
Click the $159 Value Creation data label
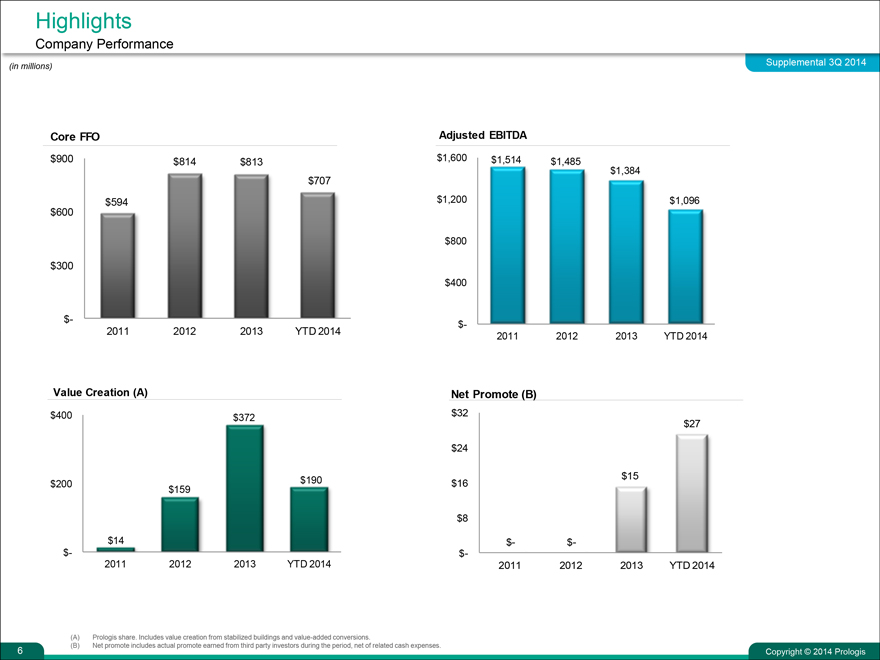tap(180, 488)
